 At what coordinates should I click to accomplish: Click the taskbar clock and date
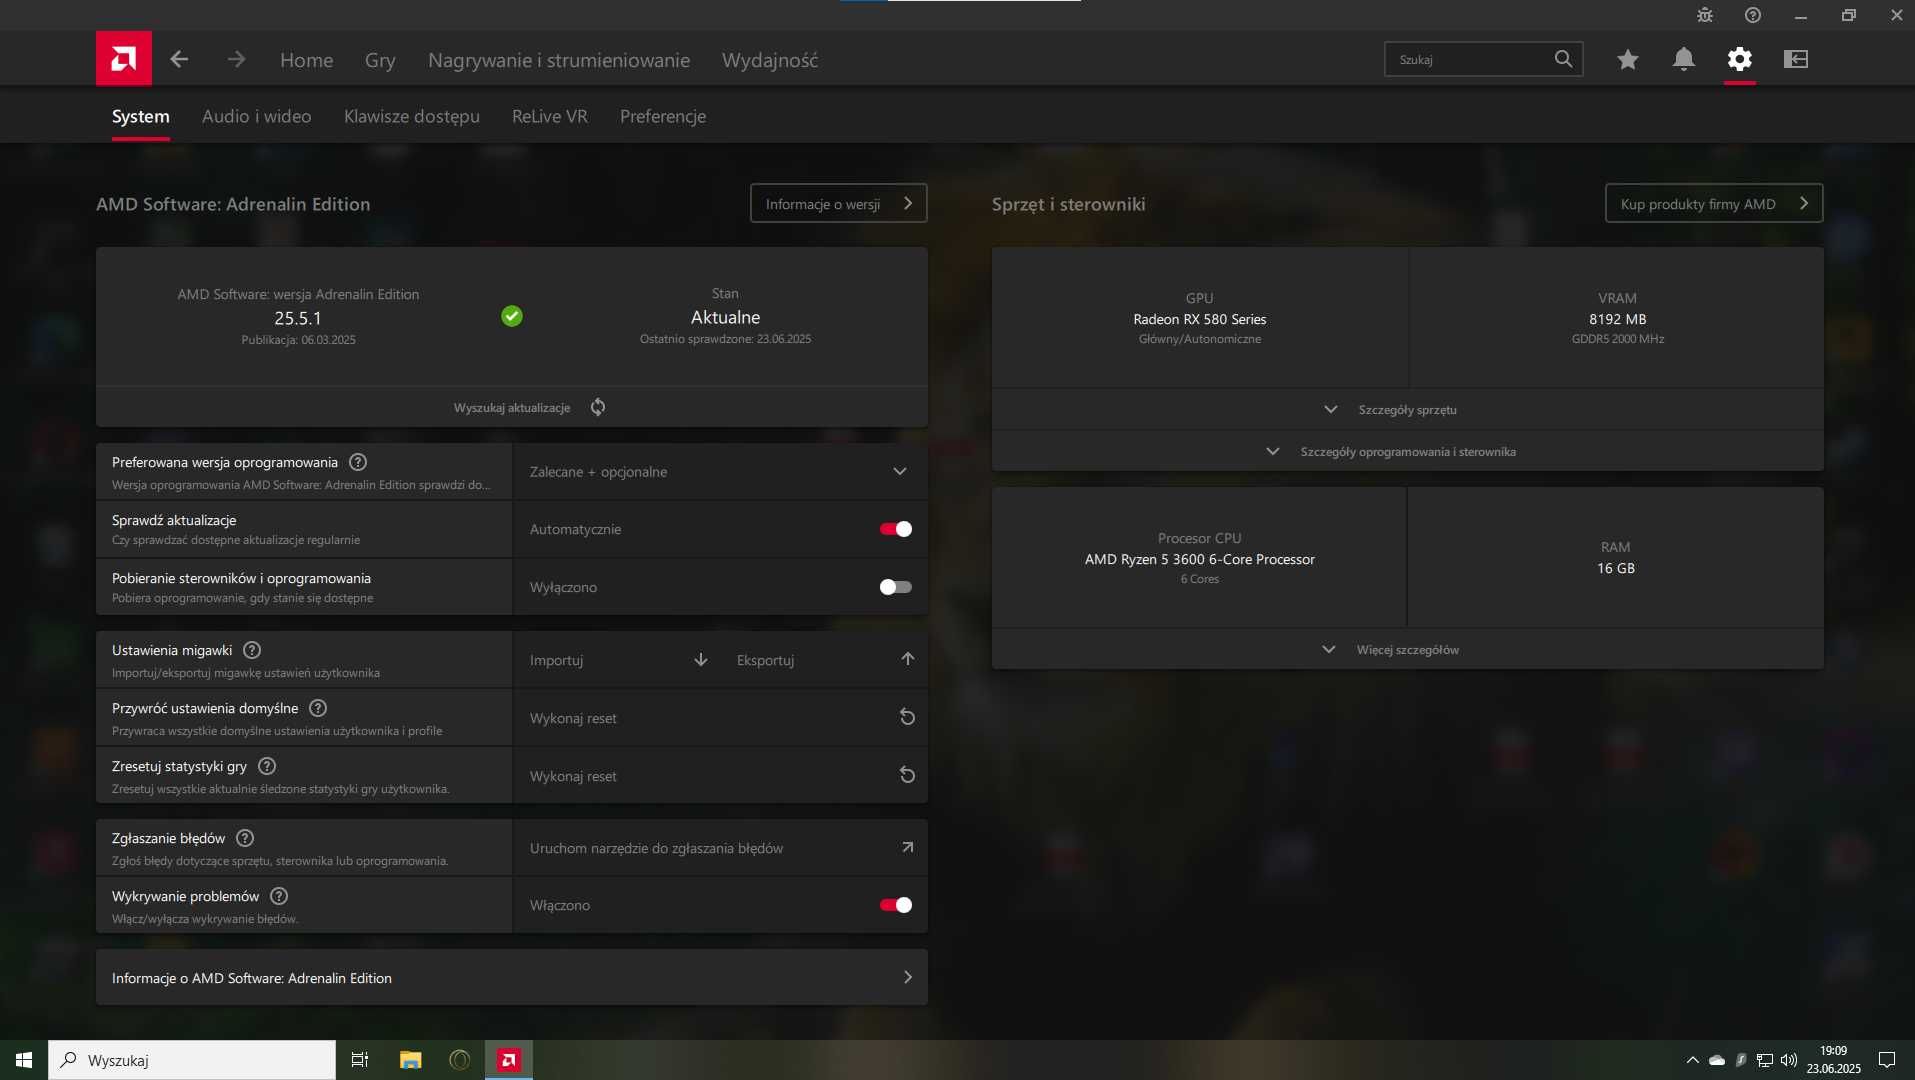click(1833, 1060)
